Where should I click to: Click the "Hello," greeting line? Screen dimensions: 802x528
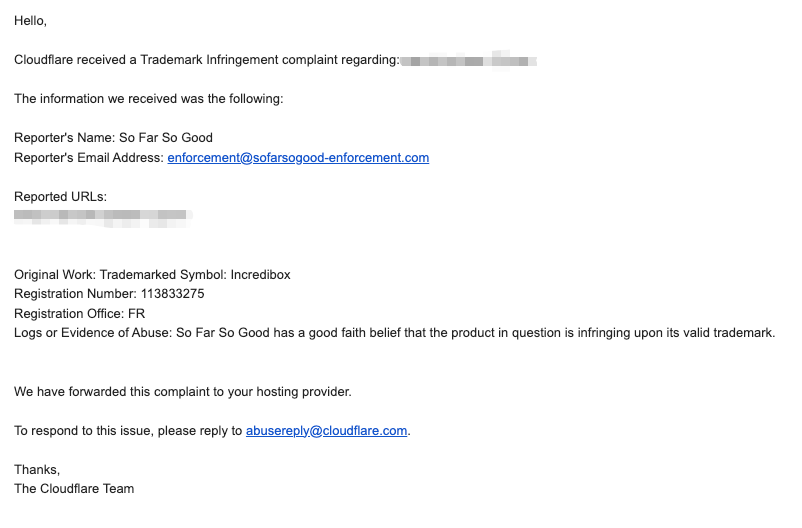(x=31, y=21)
